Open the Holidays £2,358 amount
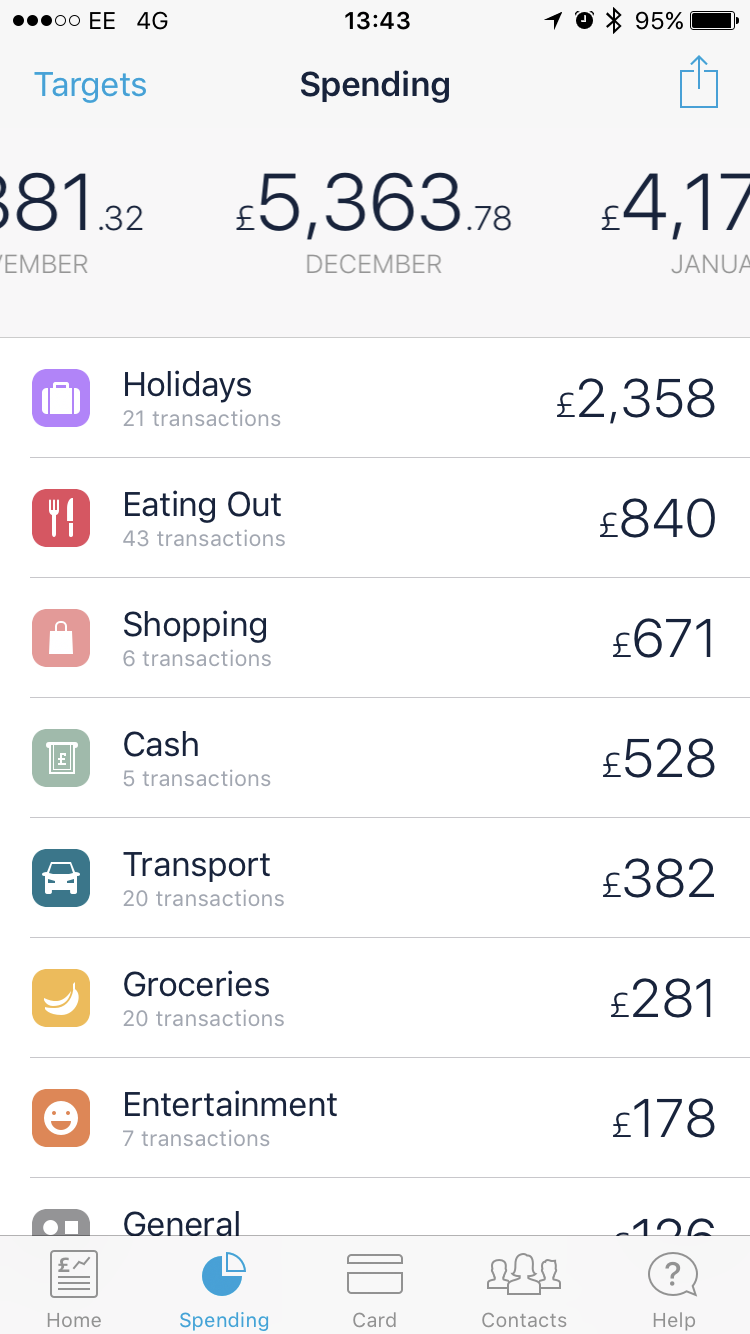The width and height of the screenshot is (750, 1334). (636, 399)
